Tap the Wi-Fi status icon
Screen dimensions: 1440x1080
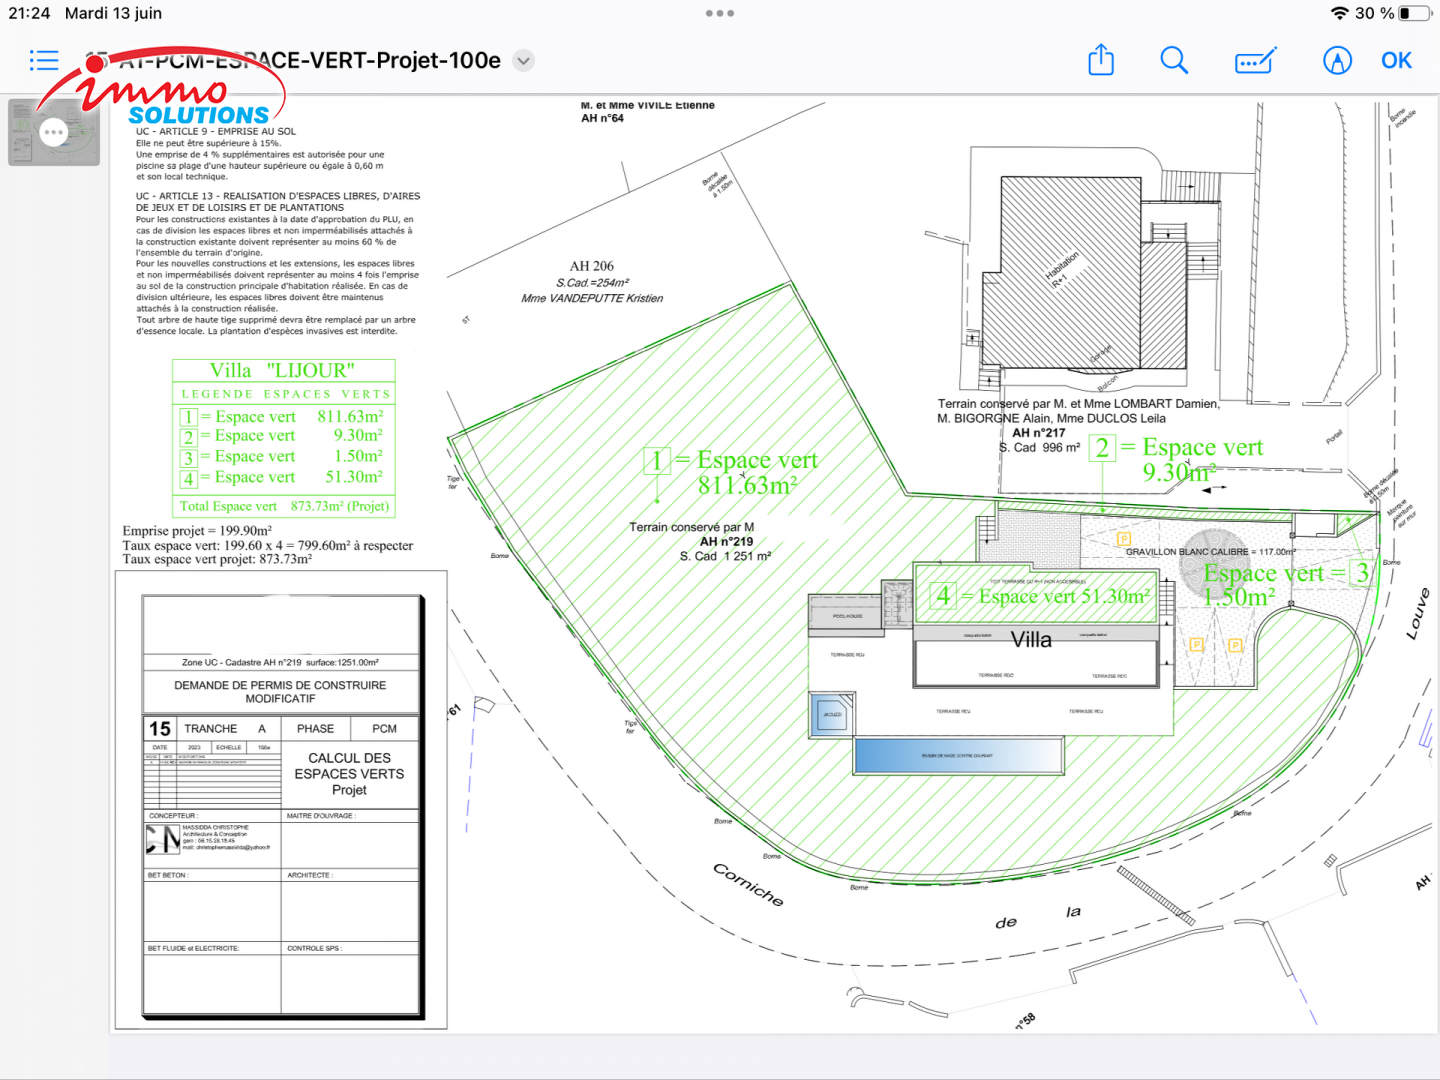[1339, 13]
